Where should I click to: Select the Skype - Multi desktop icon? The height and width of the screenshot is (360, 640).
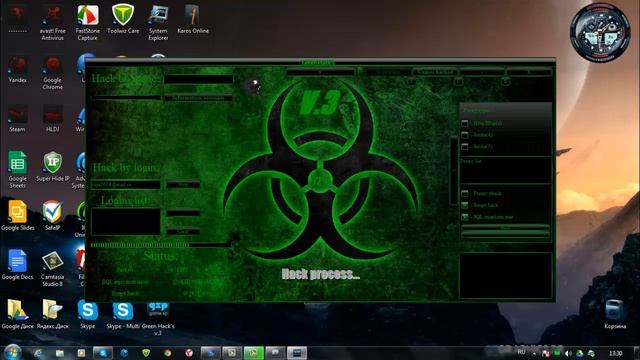click(122, 314)
